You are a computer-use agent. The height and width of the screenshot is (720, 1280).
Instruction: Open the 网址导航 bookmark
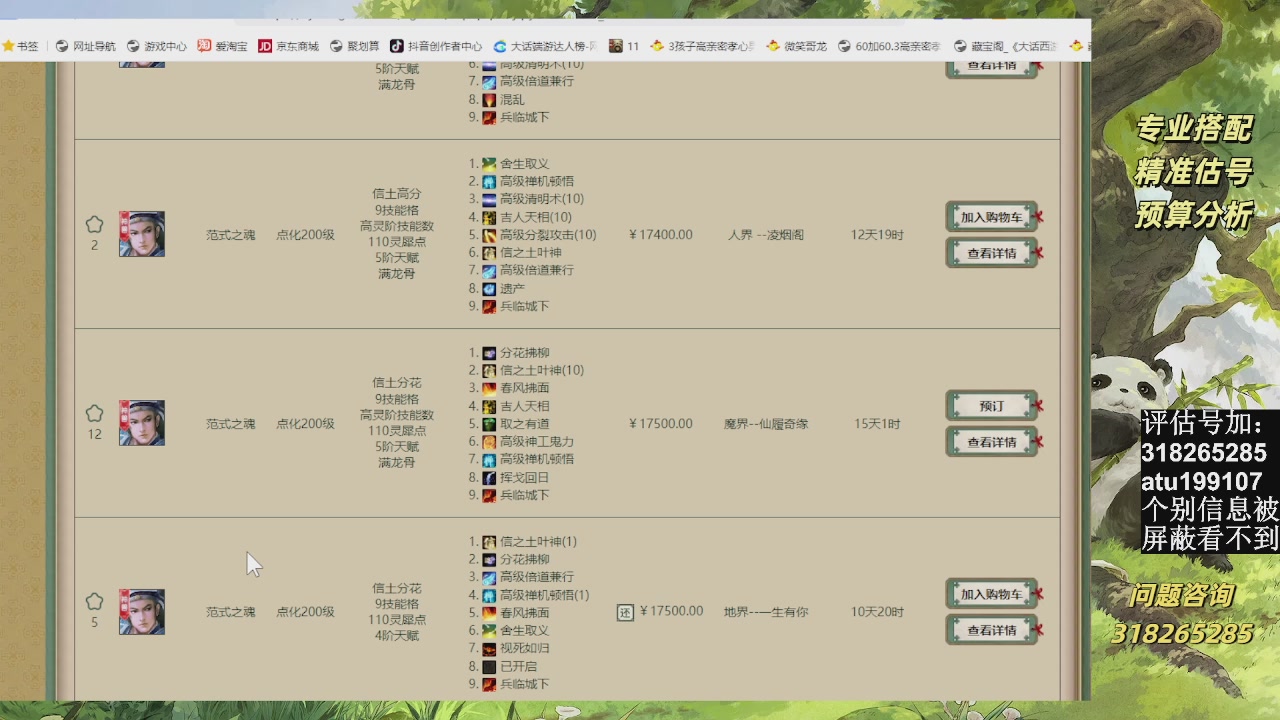coord(86,46)
